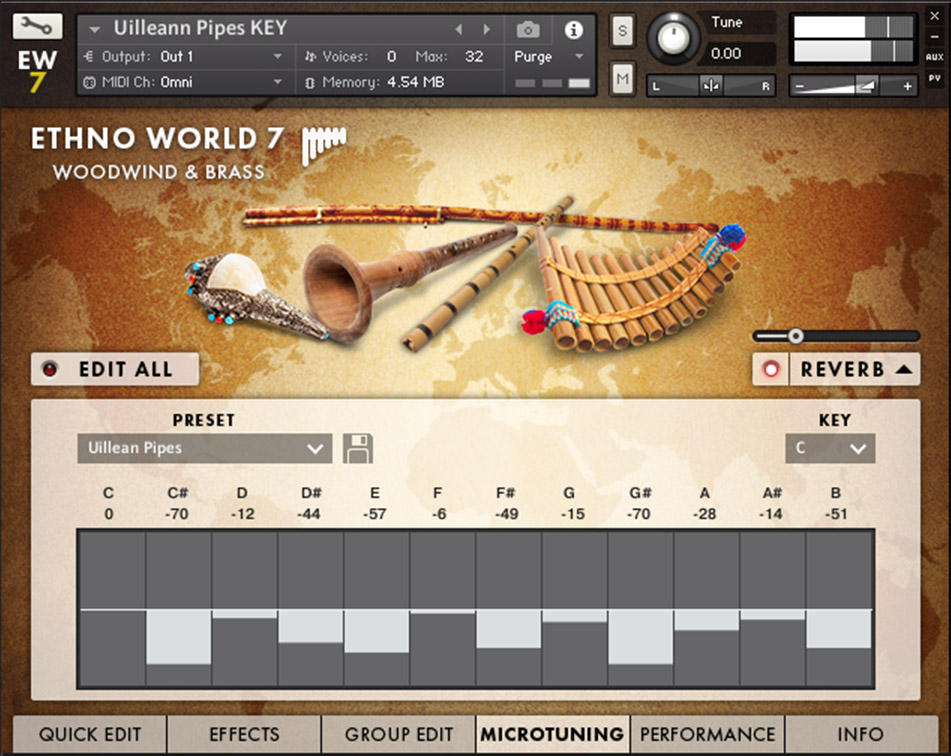
Task: Switch to Performance tab
Action: coord(707,734)
